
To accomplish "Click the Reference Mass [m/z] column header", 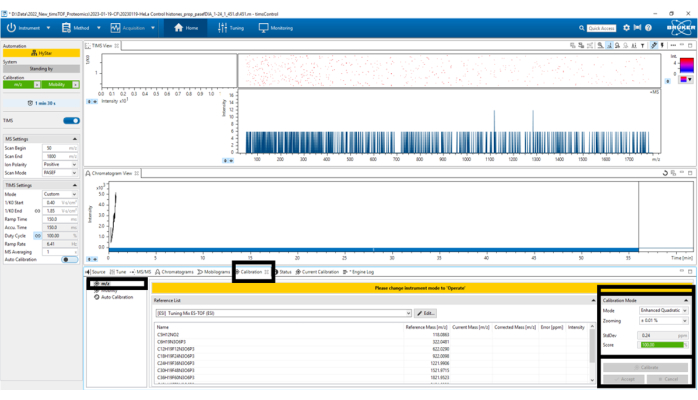I will [x=426, y=327].
